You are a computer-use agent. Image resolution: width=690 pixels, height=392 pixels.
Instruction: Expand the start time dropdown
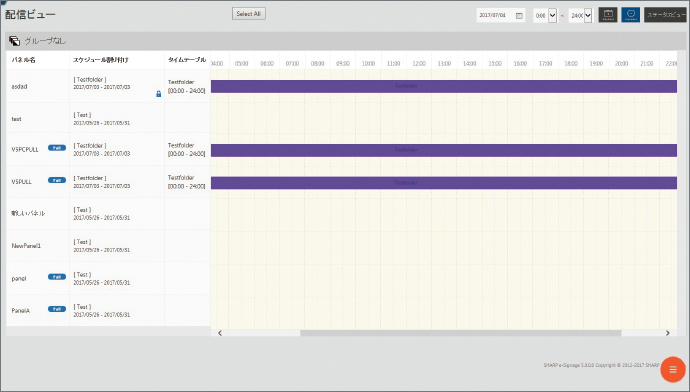pos(552,15)
